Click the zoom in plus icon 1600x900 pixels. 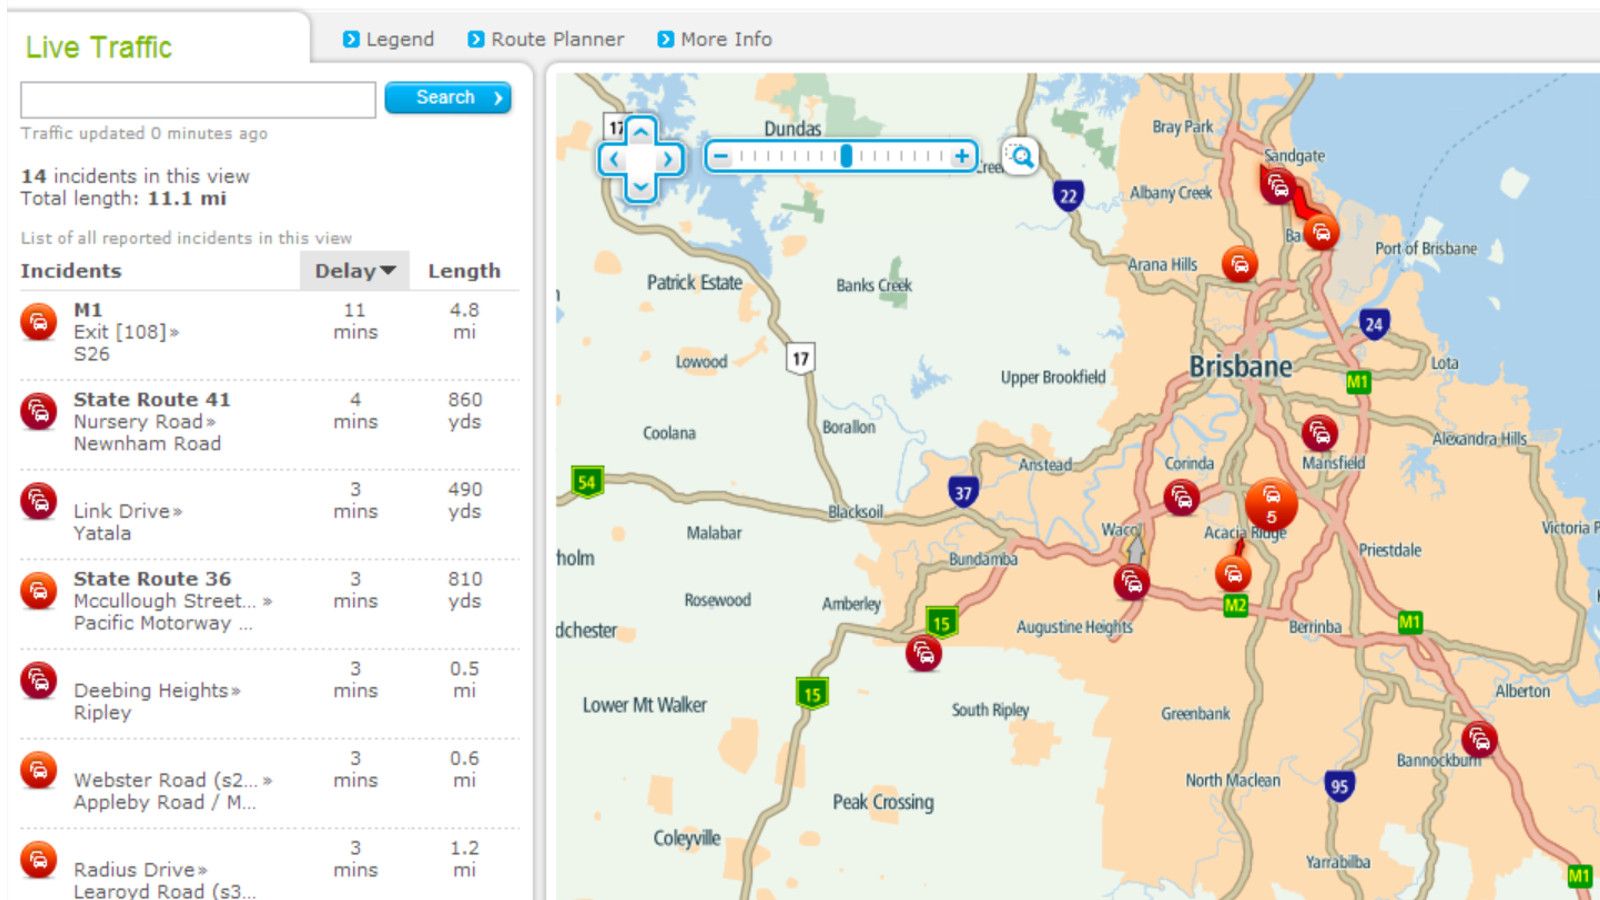pyautogui.click(x=962, y=156)
